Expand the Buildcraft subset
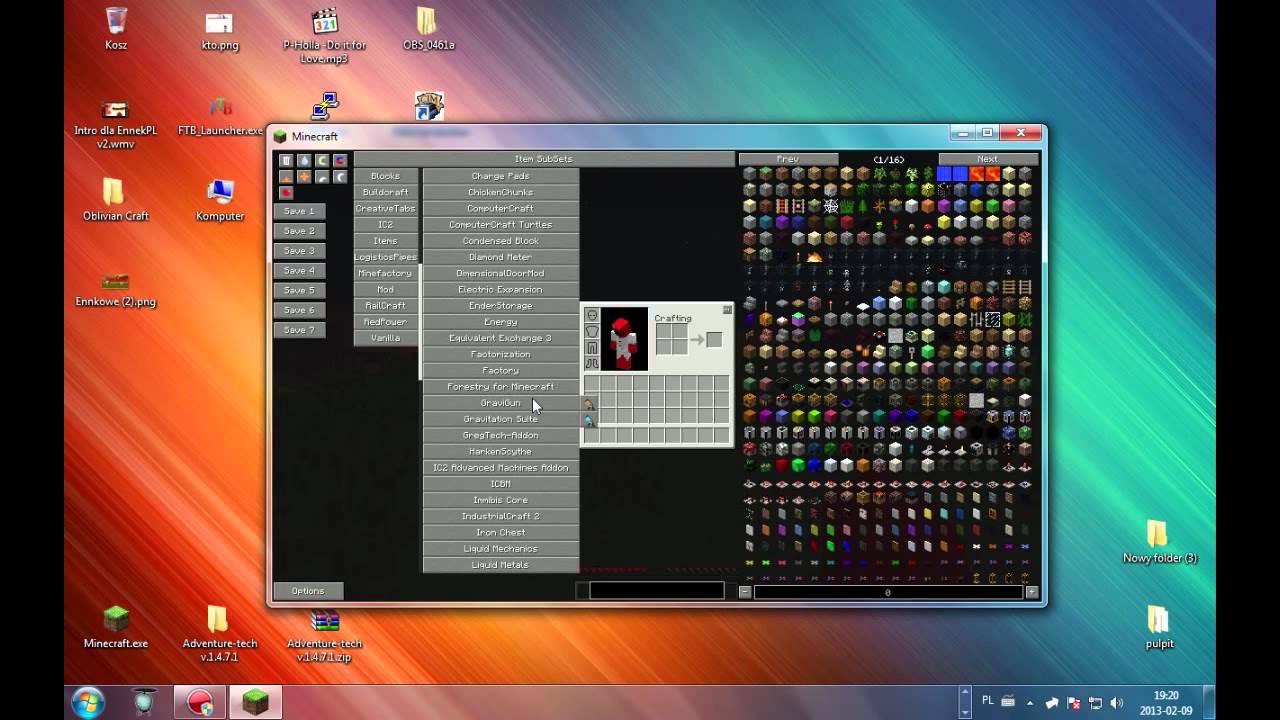Screen dimensions: 1280x720 [385, 192]
